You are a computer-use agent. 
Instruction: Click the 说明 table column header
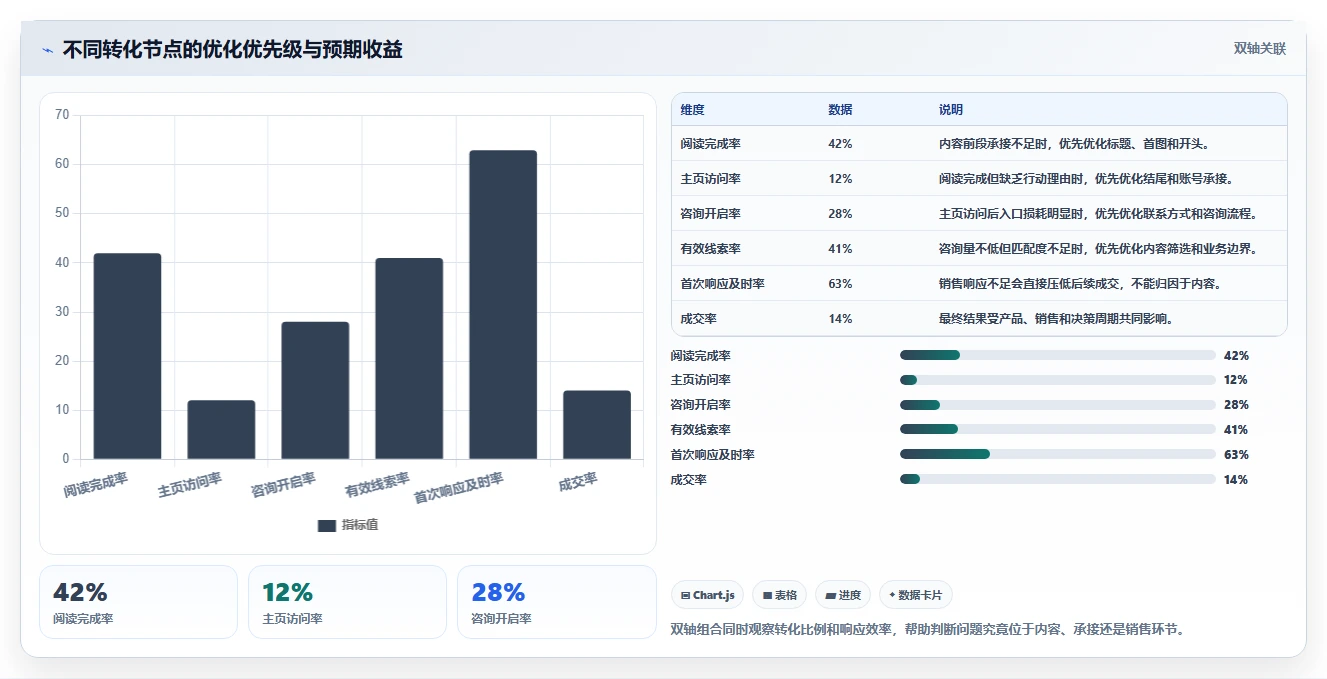coord(950,110)
